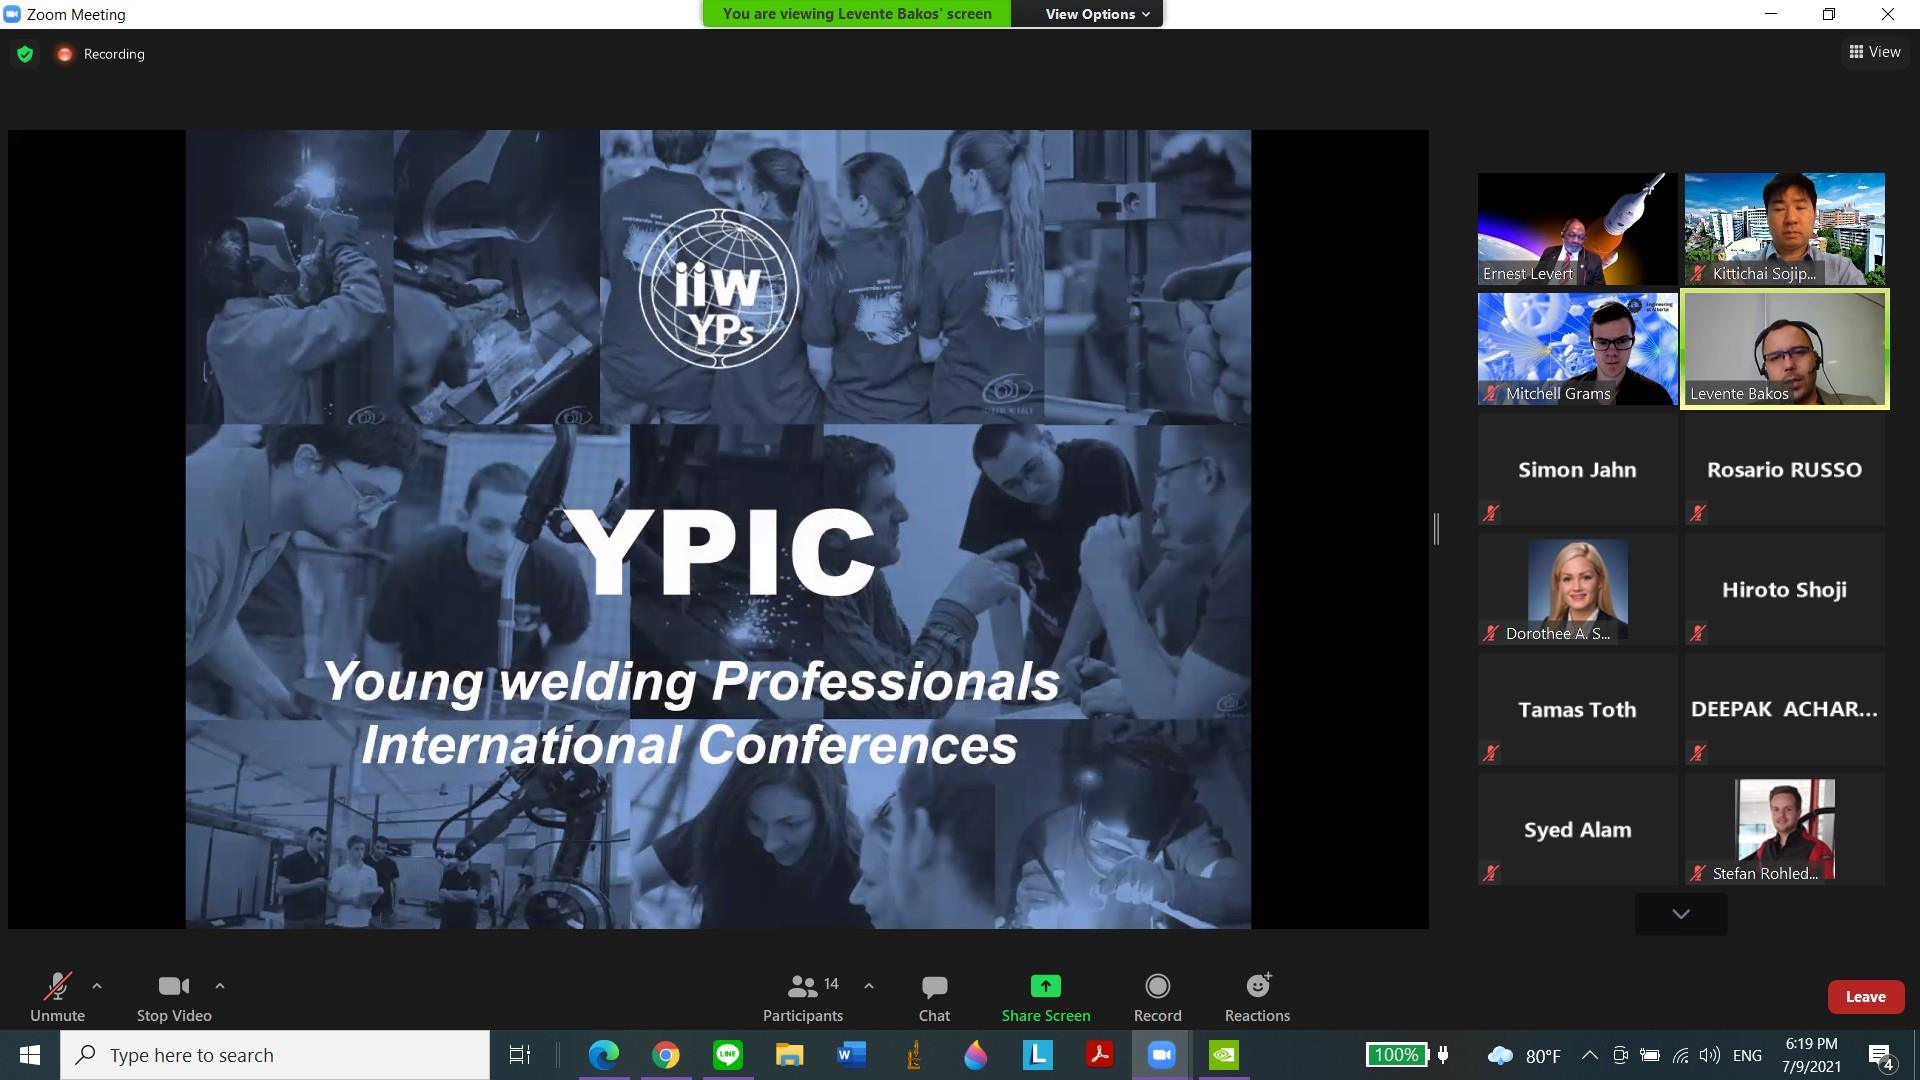This screenshot has width=1920, height=1080.
Task: Click the taskbar search box
Action: click(x=275, y=1055)
